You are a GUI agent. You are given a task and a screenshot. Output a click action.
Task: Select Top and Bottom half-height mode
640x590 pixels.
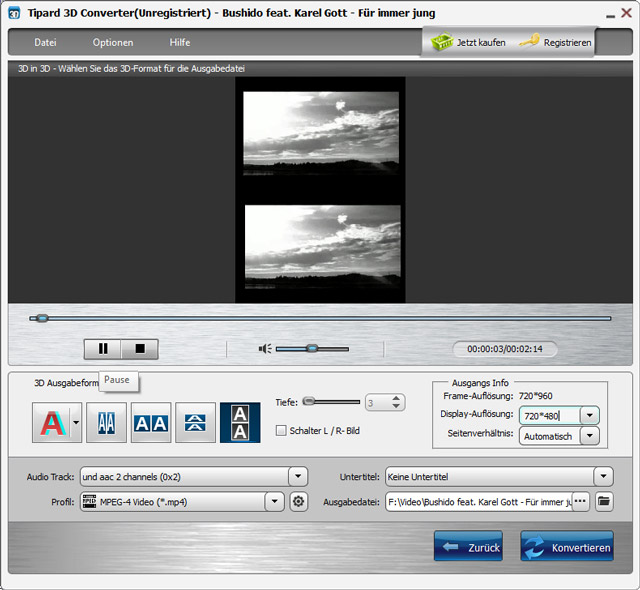coord(196,423)
